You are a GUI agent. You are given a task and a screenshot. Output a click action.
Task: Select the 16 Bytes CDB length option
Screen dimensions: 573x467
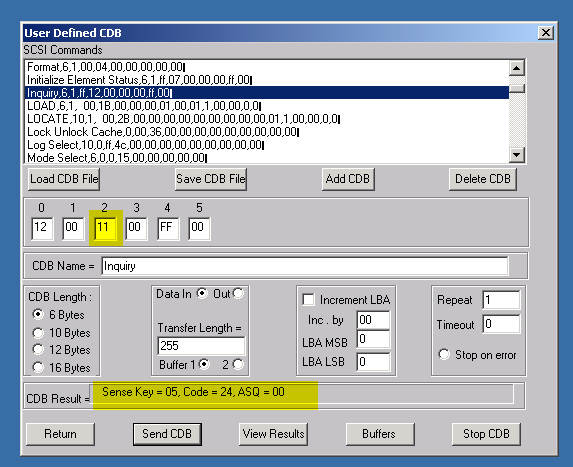coord(38,367)
